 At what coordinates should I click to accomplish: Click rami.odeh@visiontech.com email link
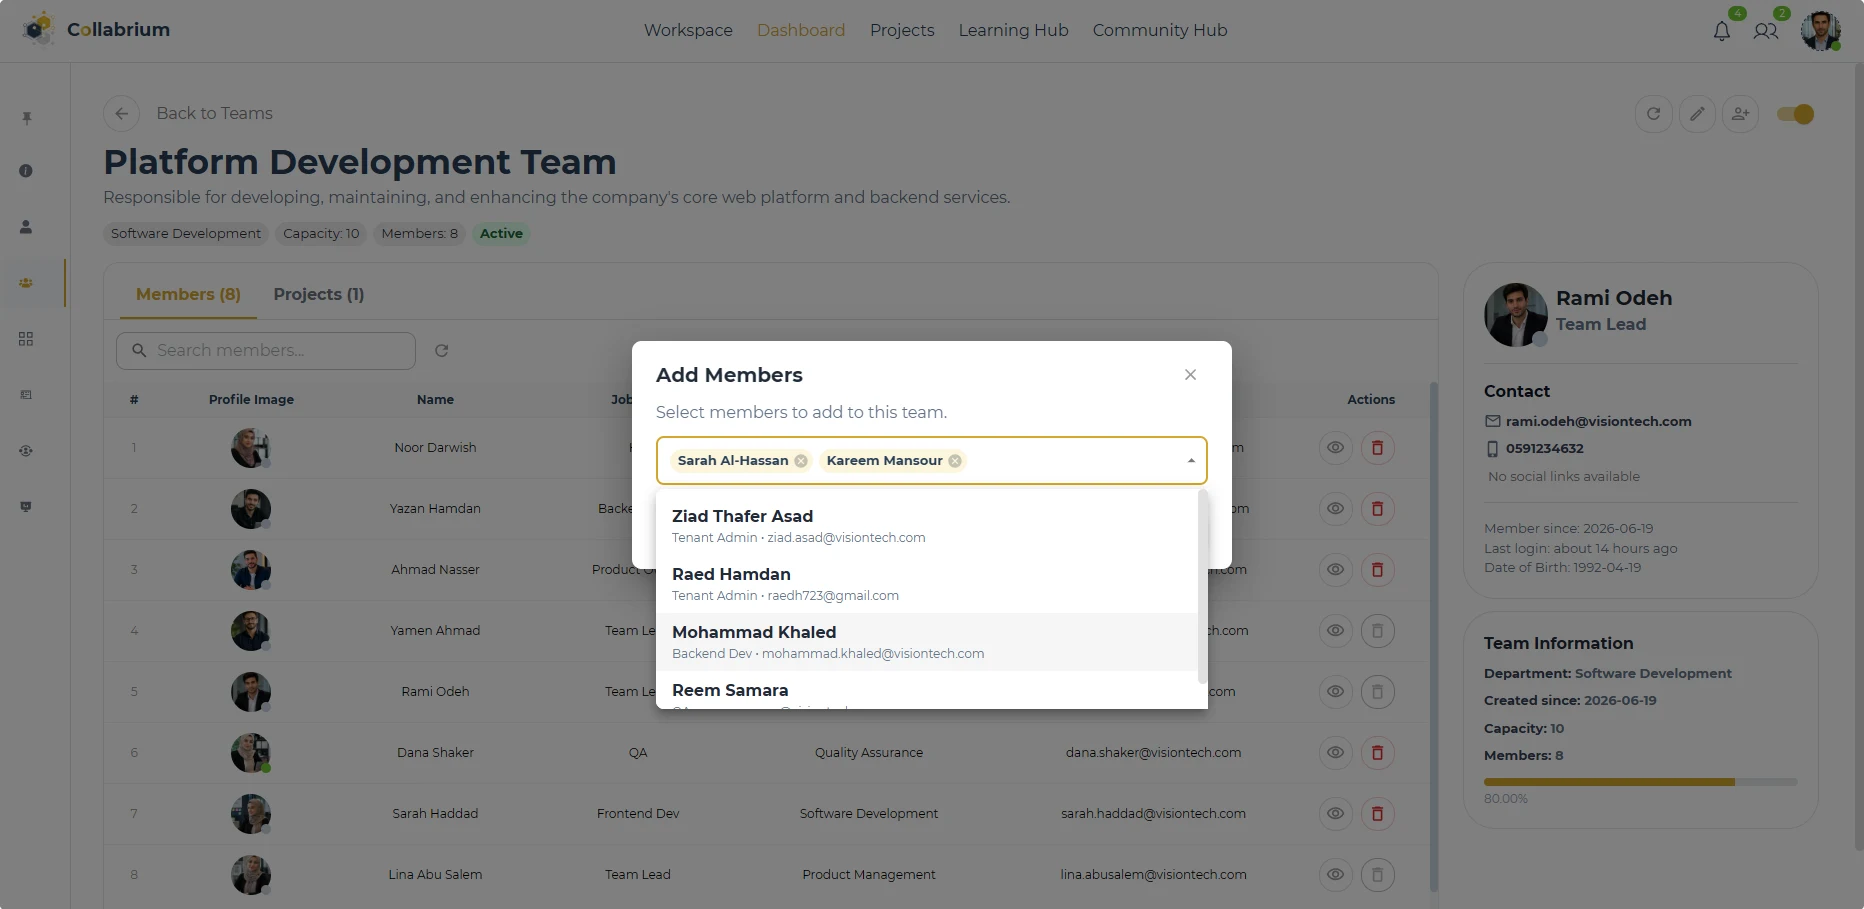pyautogui.click(x=1598, y=422)
